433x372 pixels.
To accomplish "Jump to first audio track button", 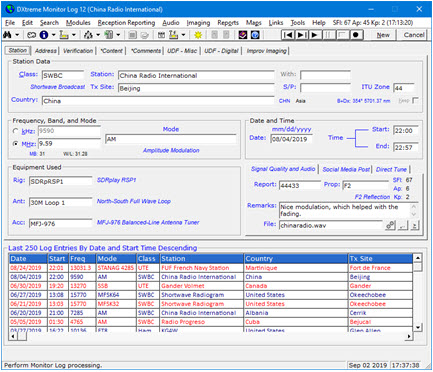I will (289, 35).
